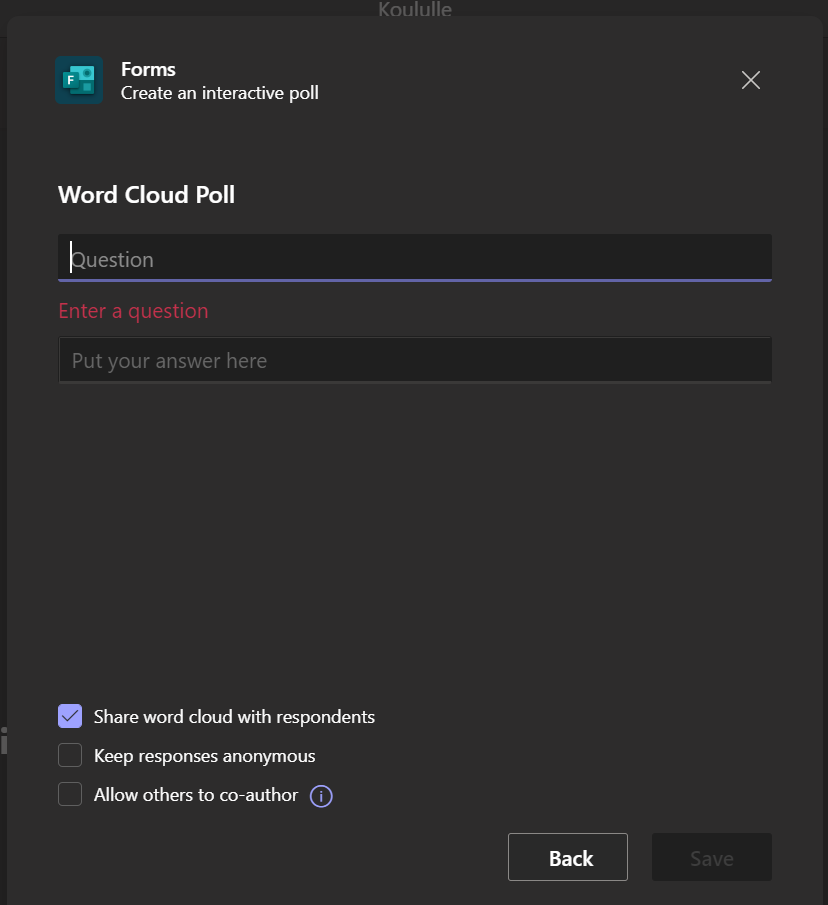Enable the Keep responses anonymous checkbox
Viewport: 828px width, 905px height.
click(70, 755)
